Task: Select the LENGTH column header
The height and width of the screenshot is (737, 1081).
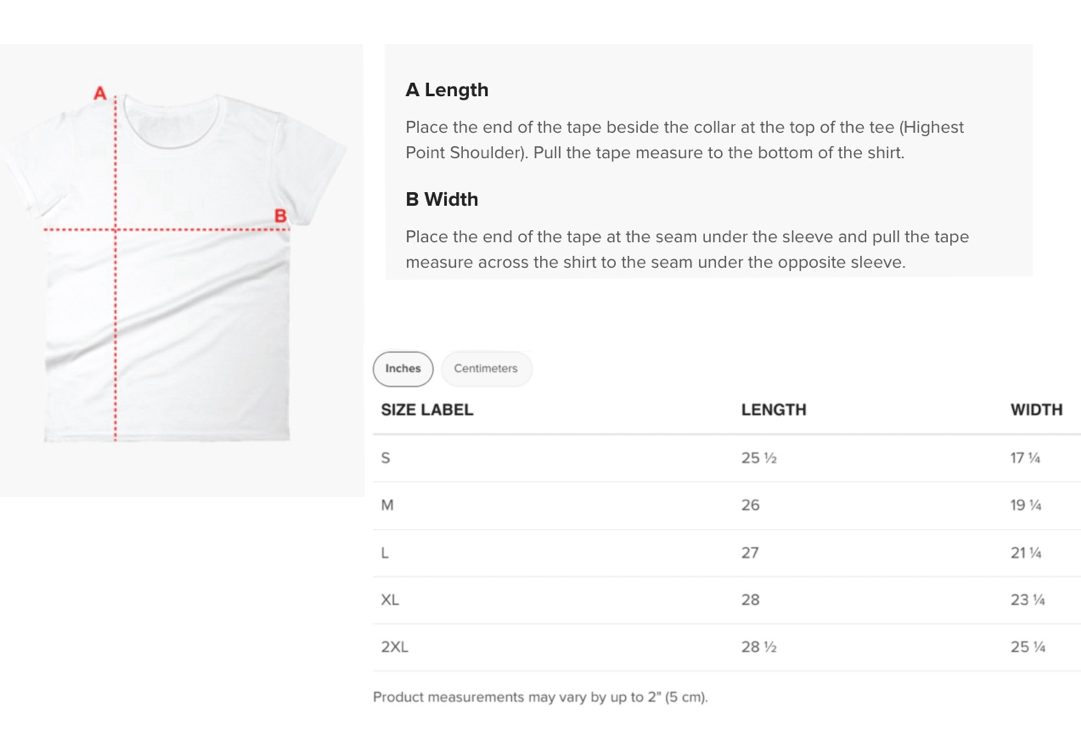Action: coord(774,410)
